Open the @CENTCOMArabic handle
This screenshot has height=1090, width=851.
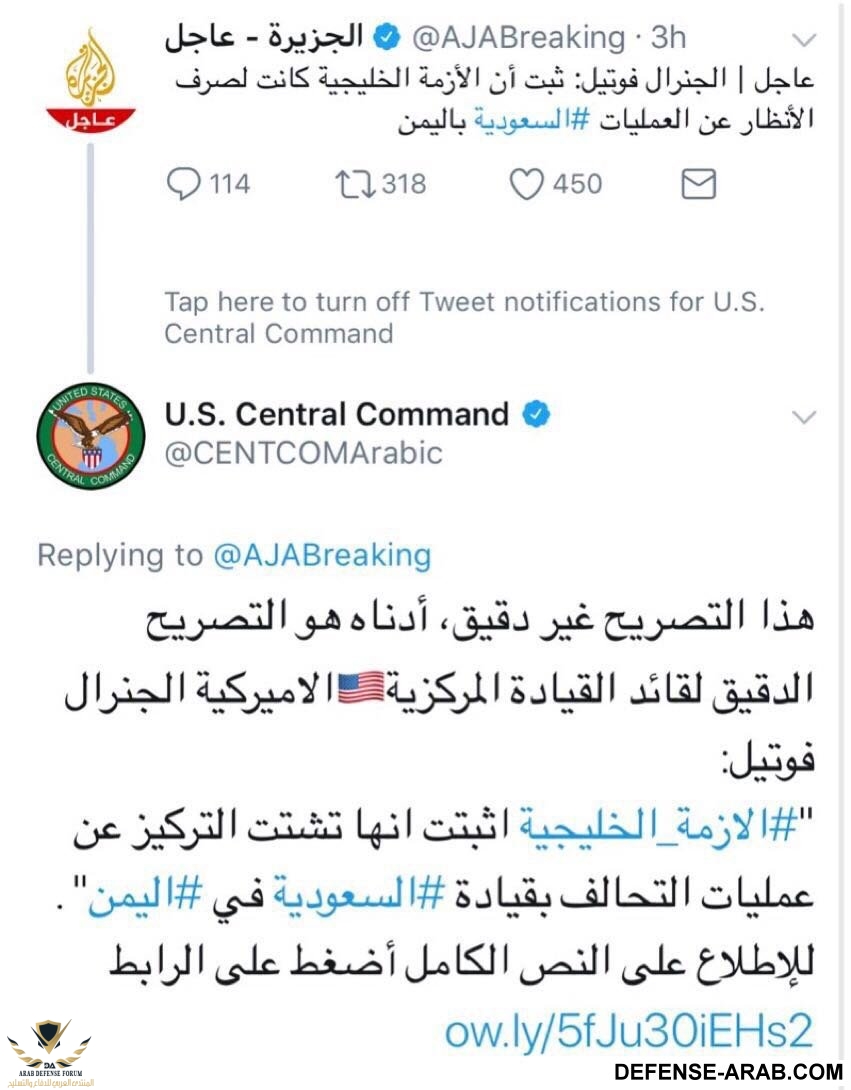click(303, 453)
